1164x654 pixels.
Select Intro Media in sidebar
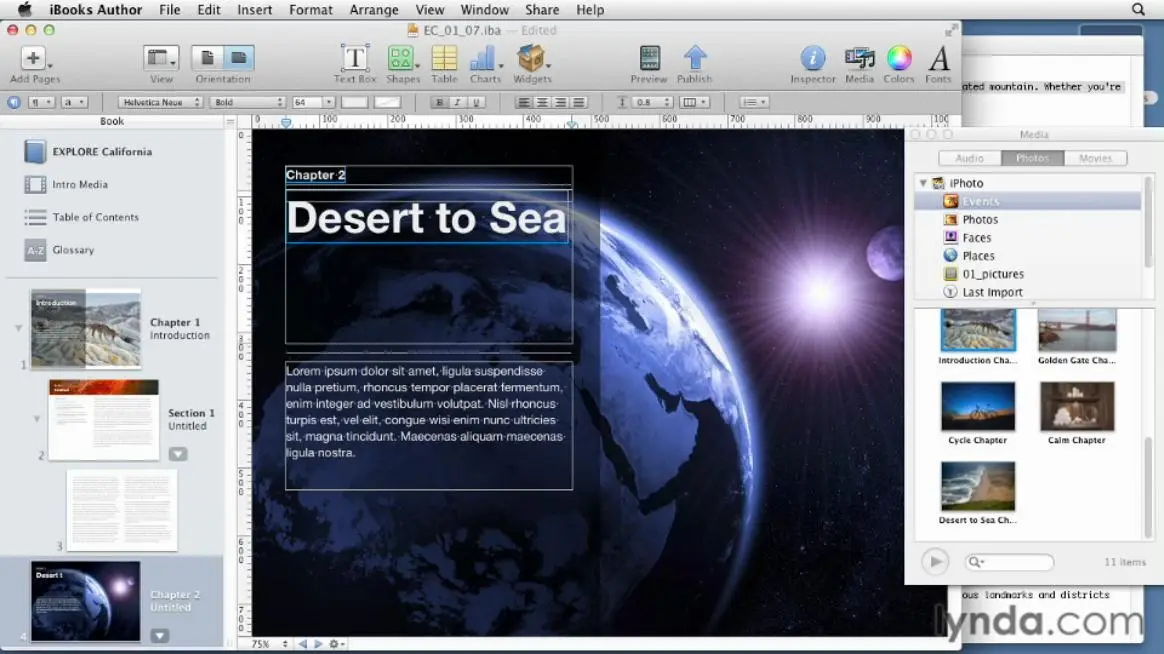coord(80,184)
